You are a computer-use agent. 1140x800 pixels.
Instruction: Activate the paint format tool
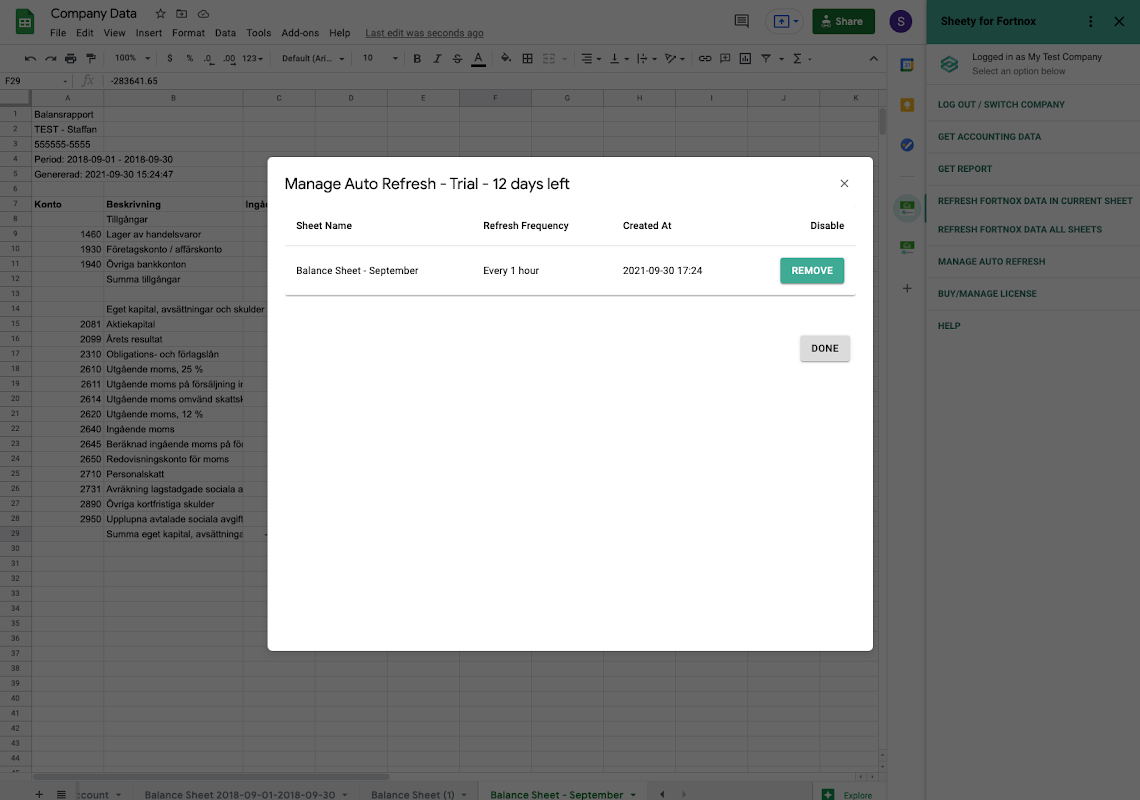click(91, 58)
